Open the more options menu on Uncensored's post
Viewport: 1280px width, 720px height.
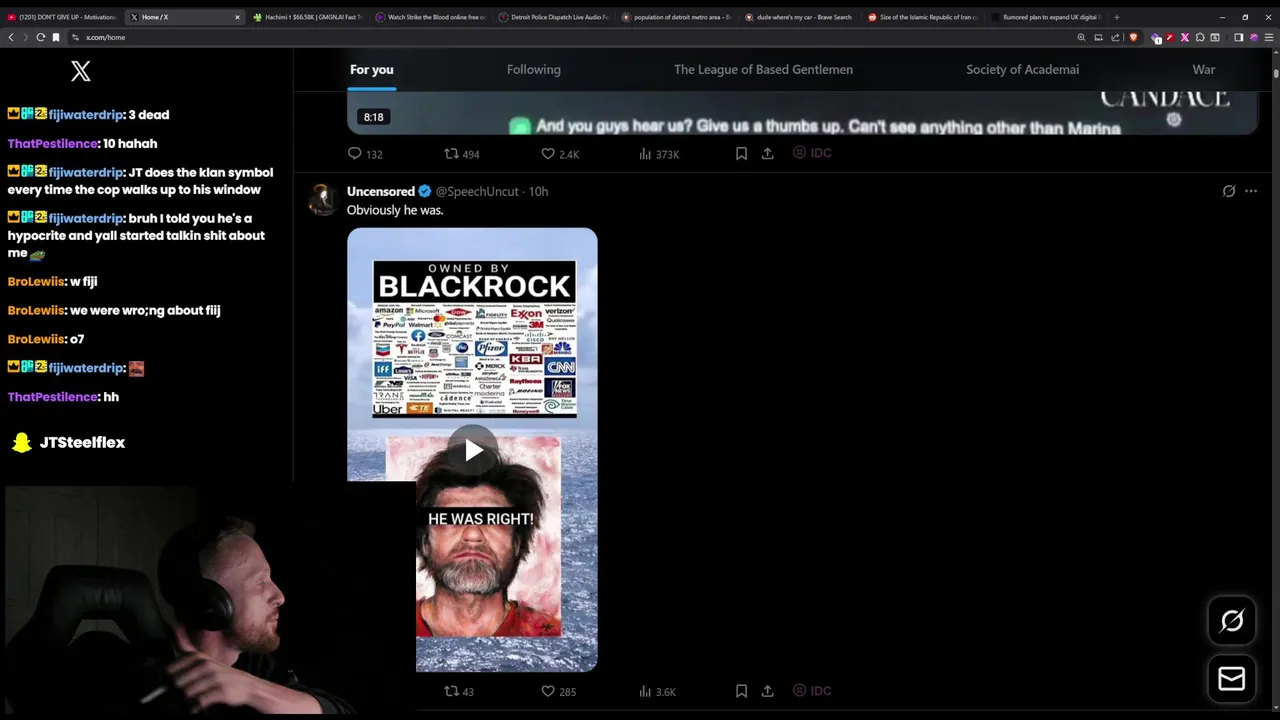1251,191
